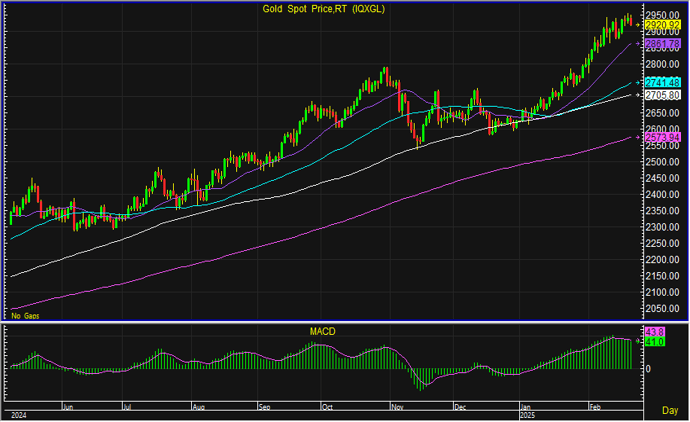Viewport: 690px width, 422px height.
Task: Click the Jun marker on the time axis
Action: tap(69, 408)
